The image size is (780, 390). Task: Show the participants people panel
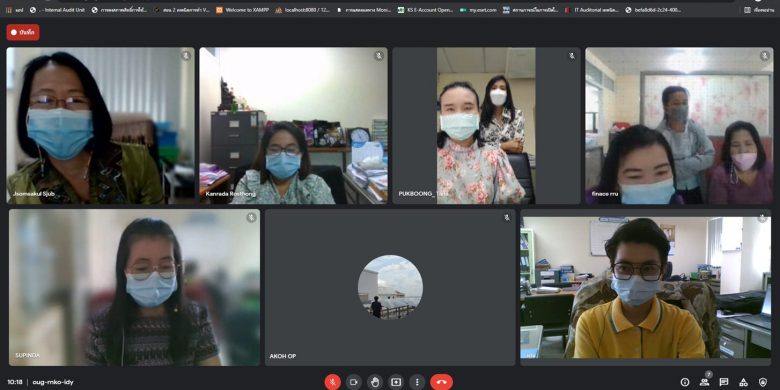pyautogui.click(x=704, y=382)
